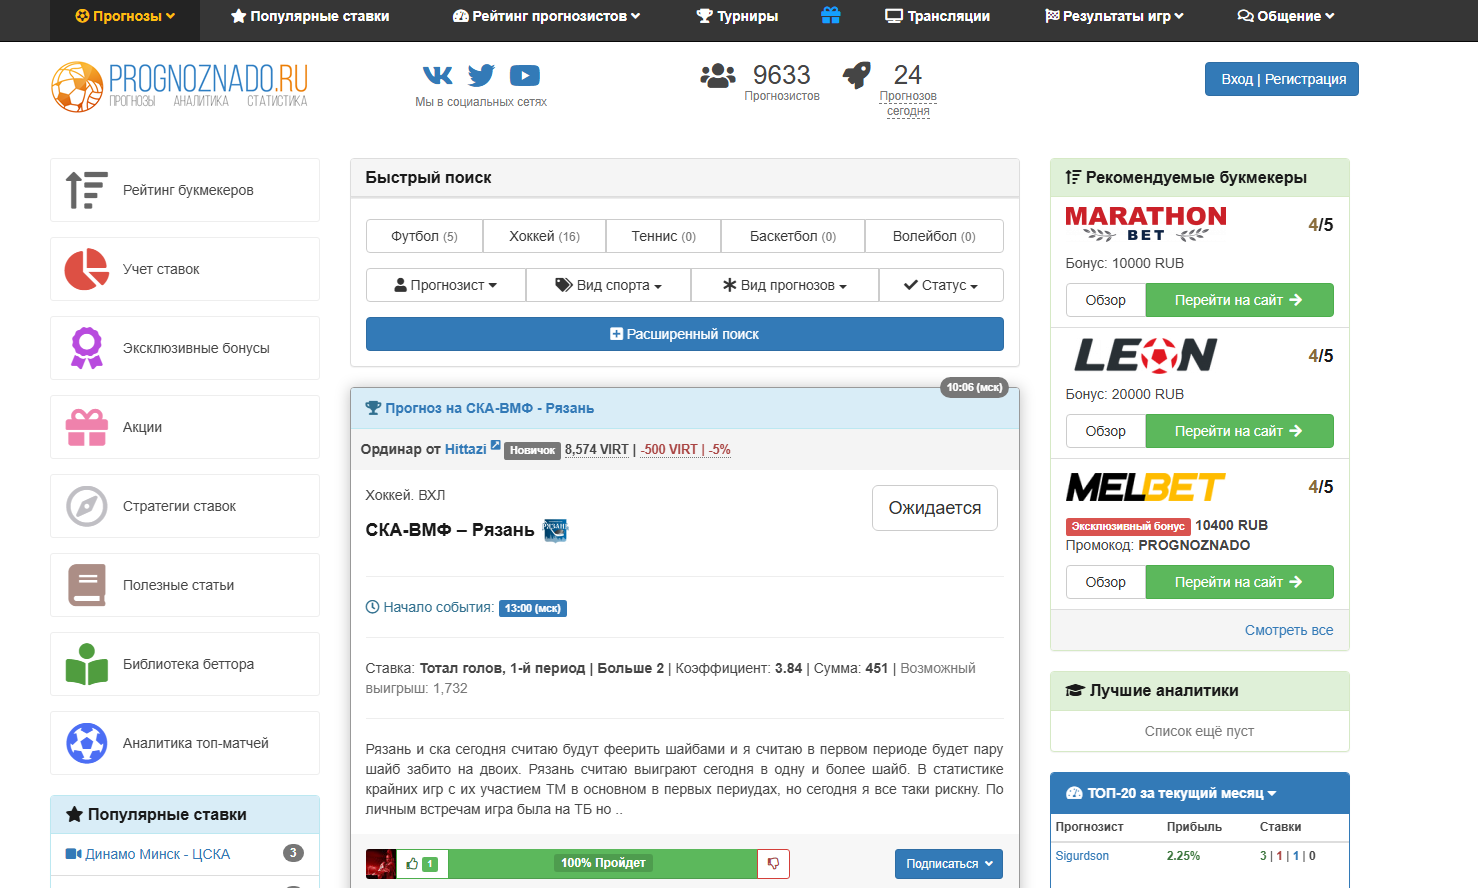Image resolution: width=1478 pixels, height=888 pixels.
Task: Click the thumbs down dislike icon
Action: click(773, 864)
